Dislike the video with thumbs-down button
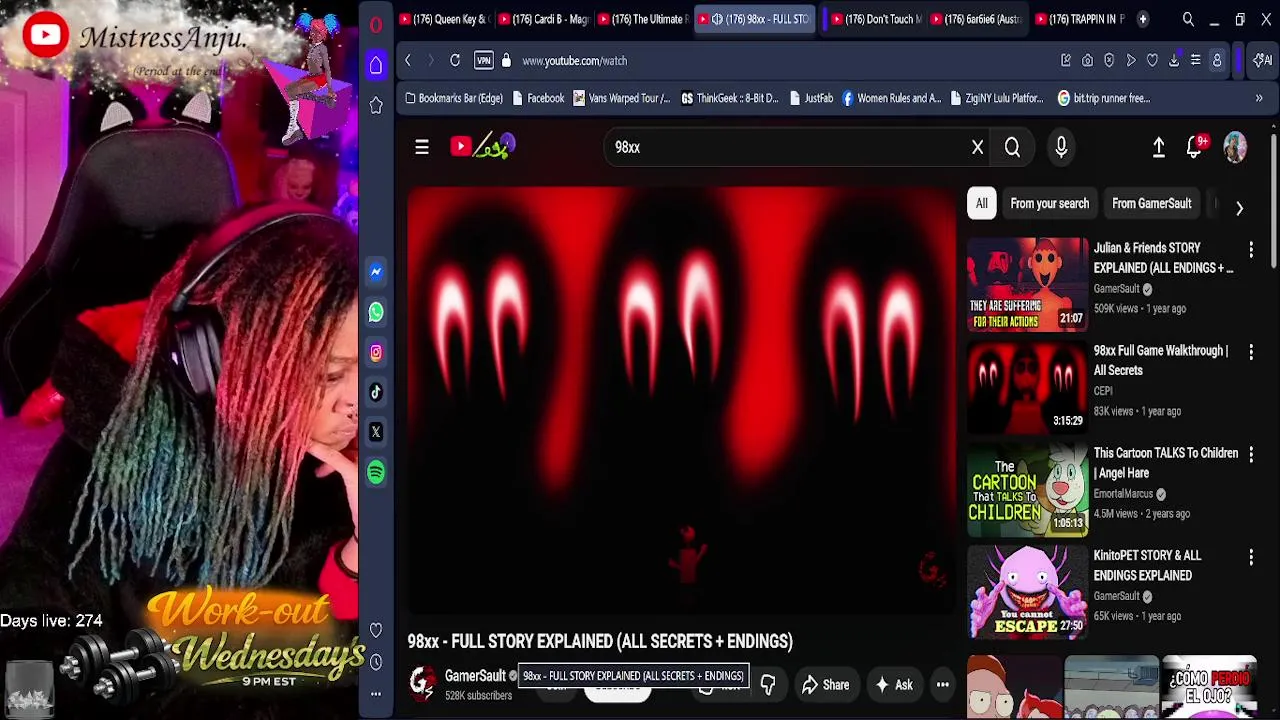The image size is (1280, 720). [x=768, y=685]
